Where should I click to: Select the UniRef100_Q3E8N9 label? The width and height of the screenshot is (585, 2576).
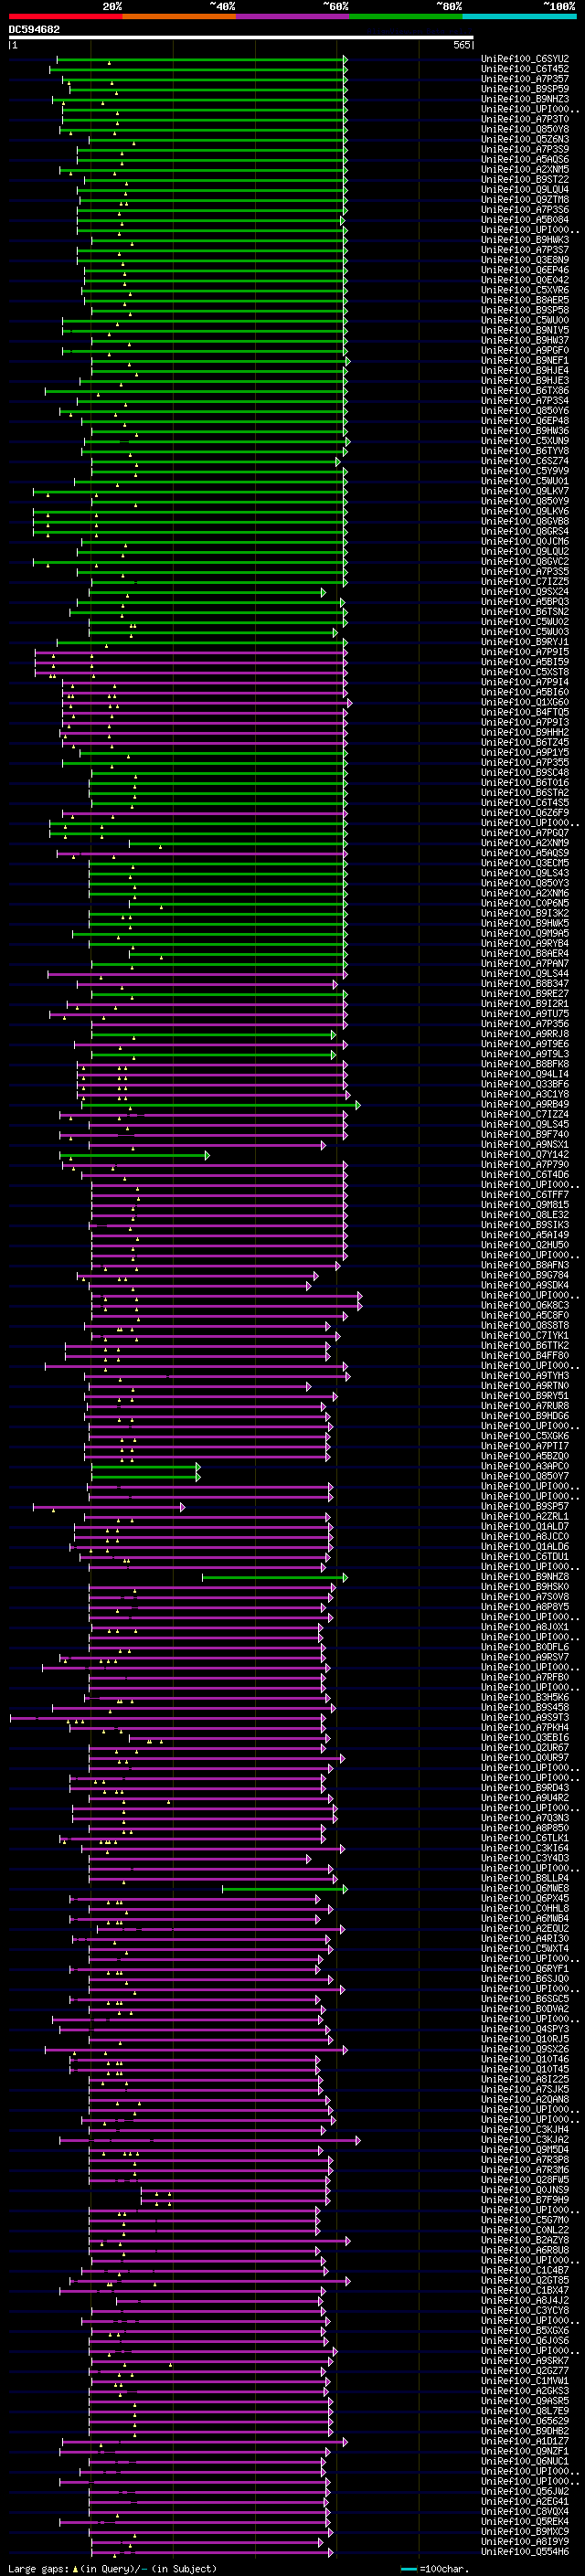[x=525, y=260]
